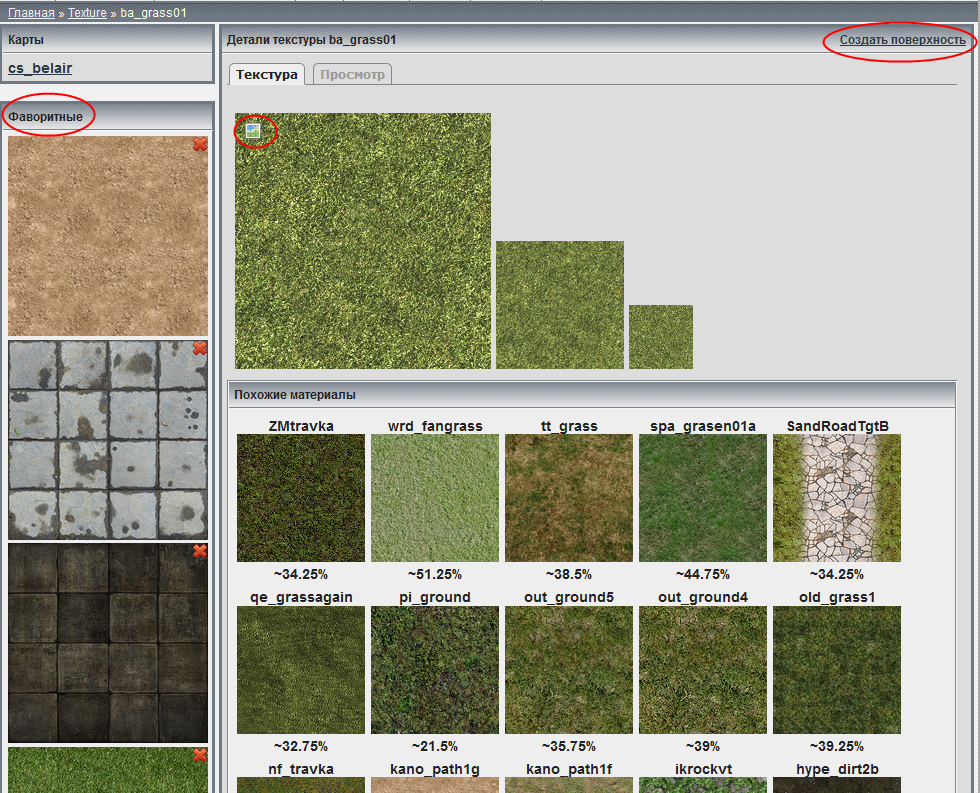The image size is (980, 793).
Task: Select the gray stone tile favorite thumbnail
Action: coord(108,440)
